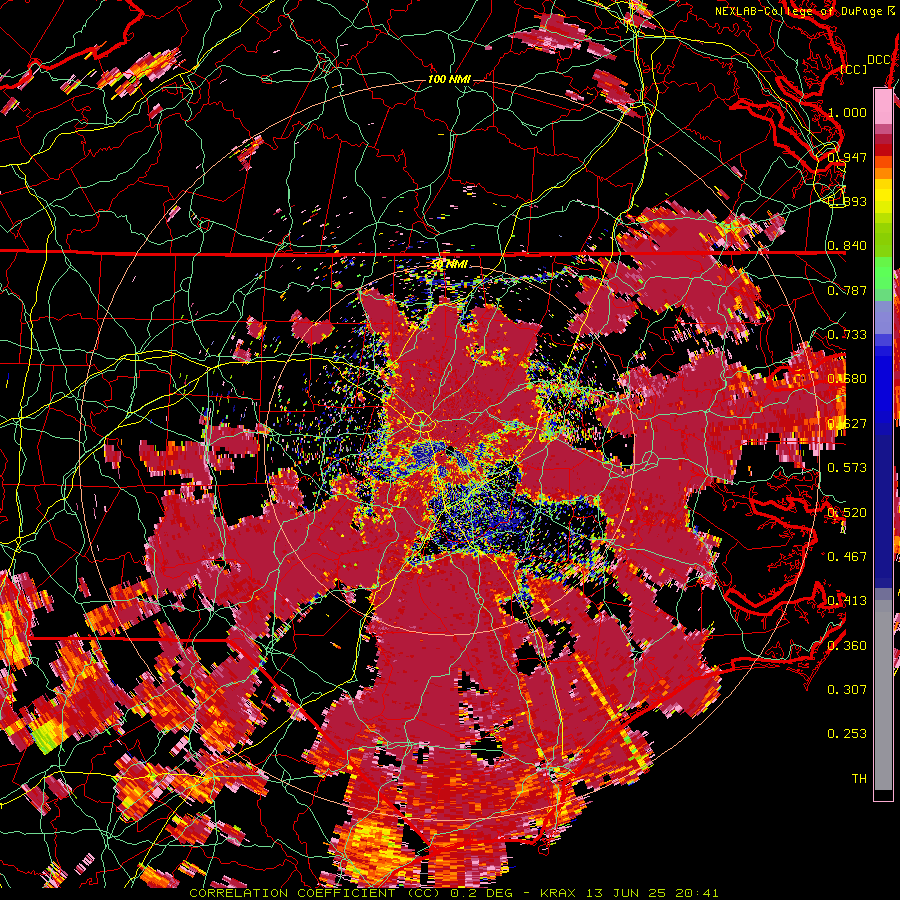Viewport: 900px width, 900px height.
Task: Select the 0.253 scale value
Action: coord(847,734)
